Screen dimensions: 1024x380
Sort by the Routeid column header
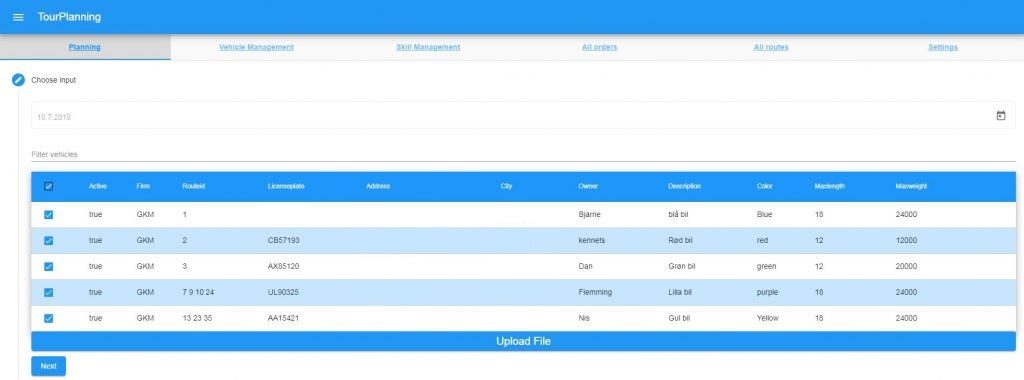[193, 186]
